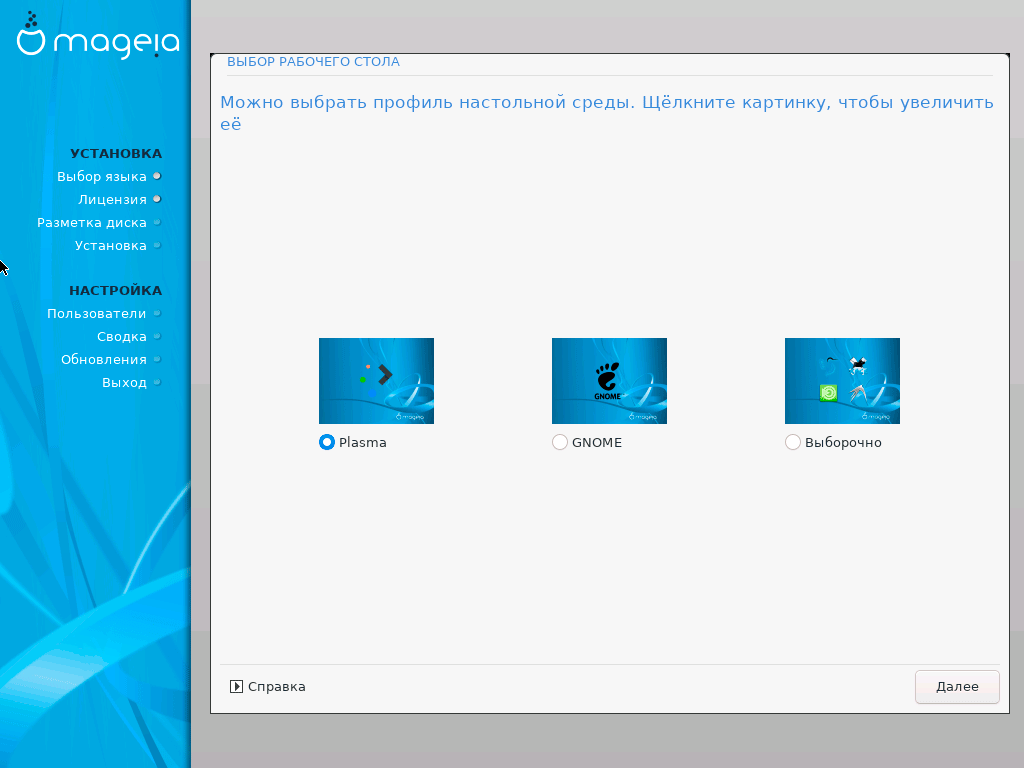Click the step bullet beside Пользователи
This screenshot has width=1024, height=768.
click(x=157, y=314)
